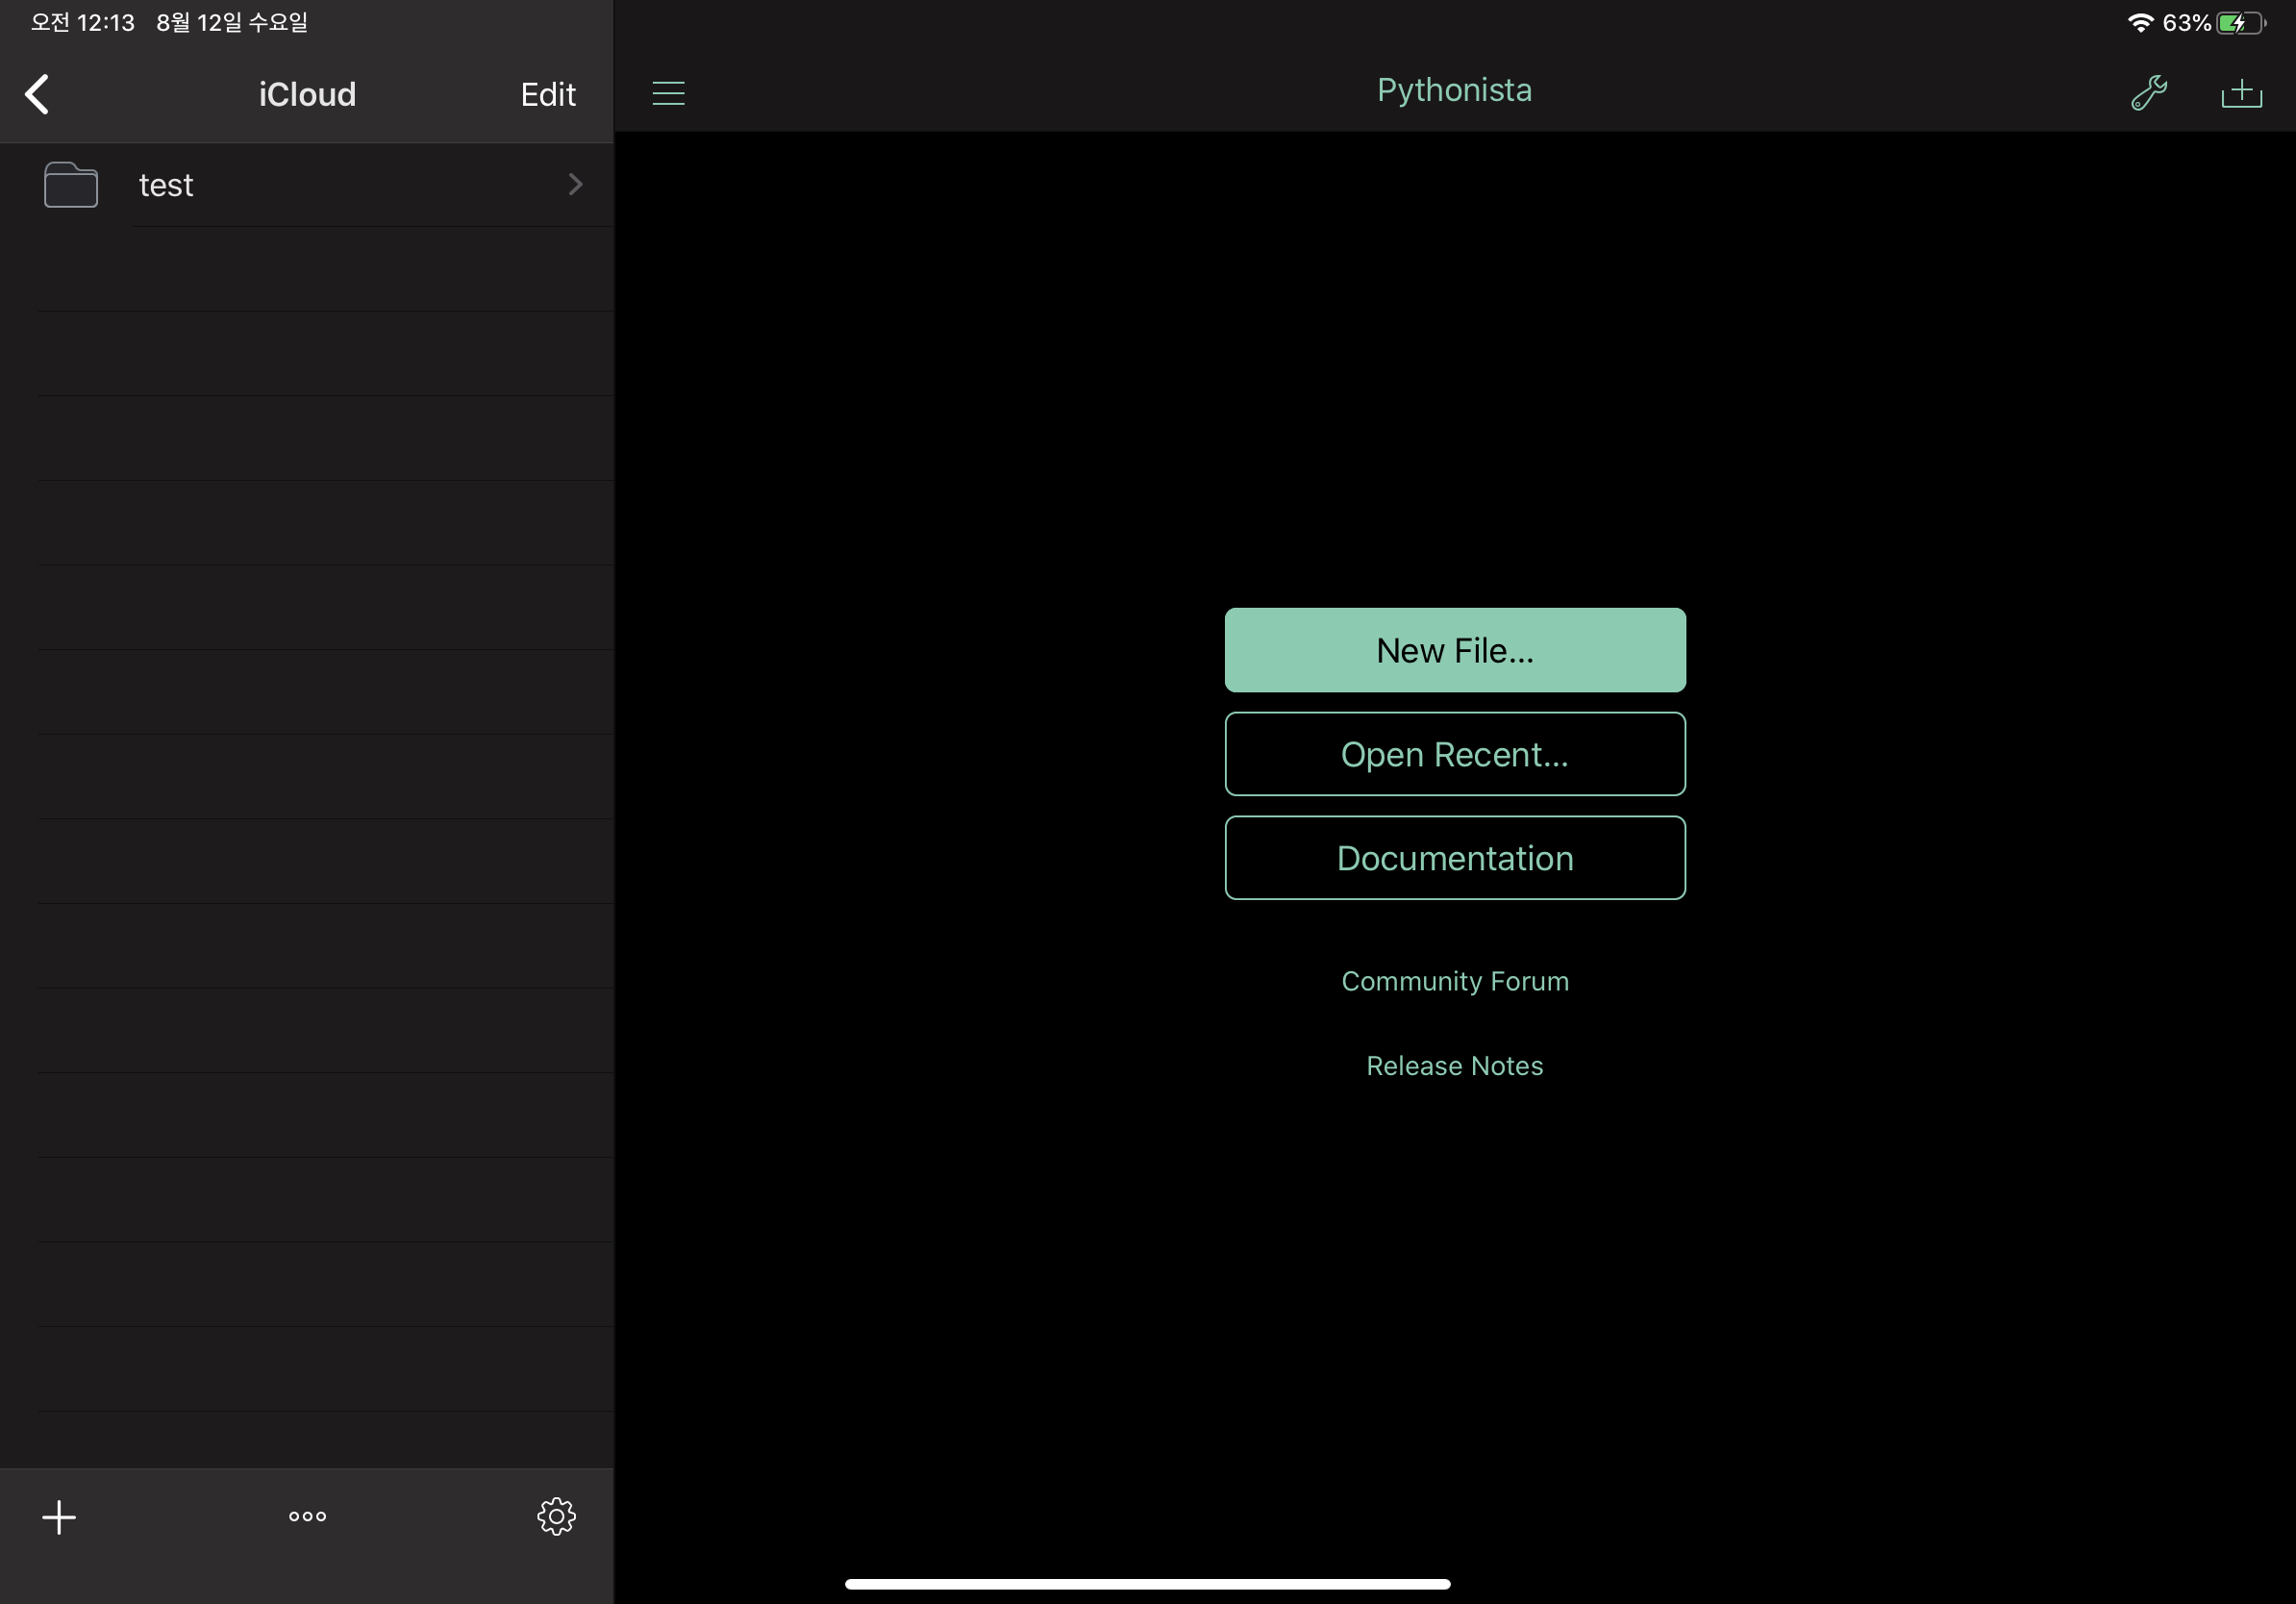Screen dimensions: 2296x1604
Task: Tap the iCloud title in sidebar
Action: click(x=307, y=95)
